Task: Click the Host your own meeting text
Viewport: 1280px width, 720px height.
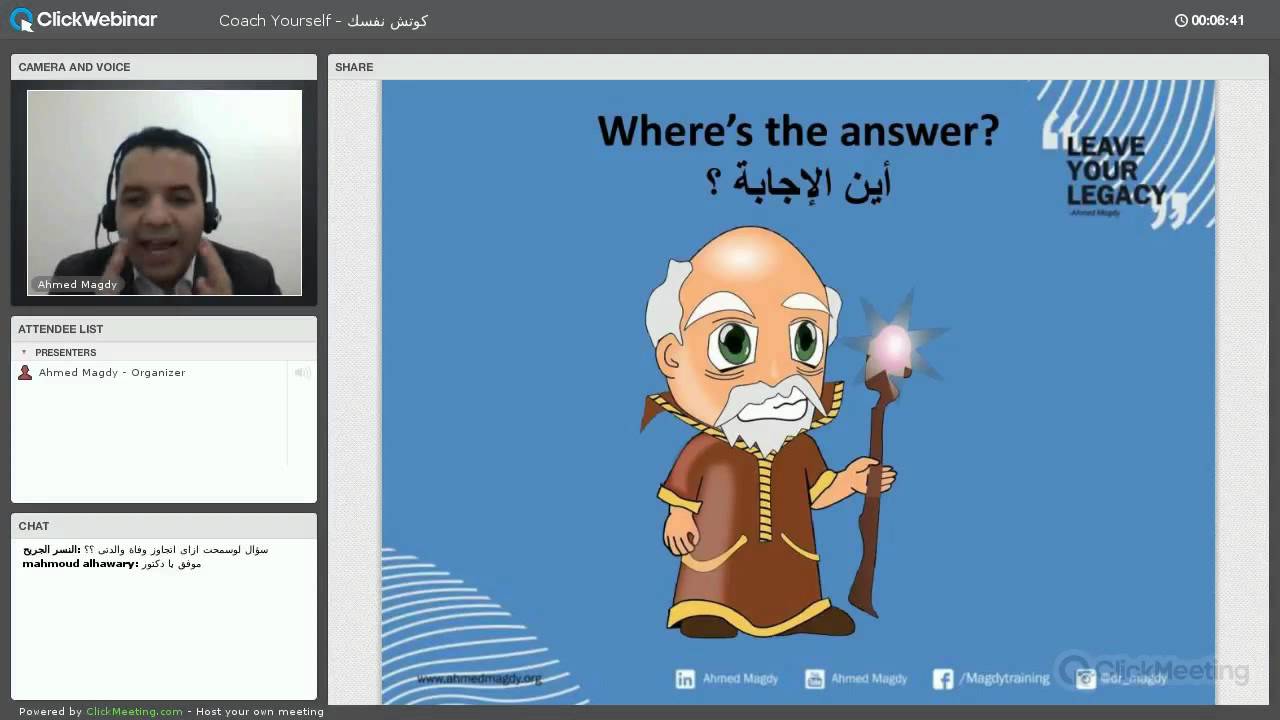Action: pyautogui.click(x=260, y=712)
